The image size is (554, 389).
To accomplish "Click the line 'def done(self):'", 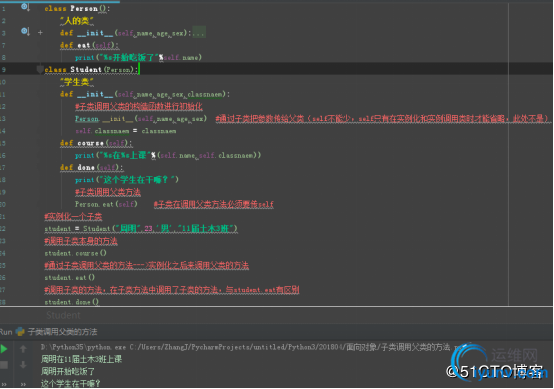I will point(92,167).
